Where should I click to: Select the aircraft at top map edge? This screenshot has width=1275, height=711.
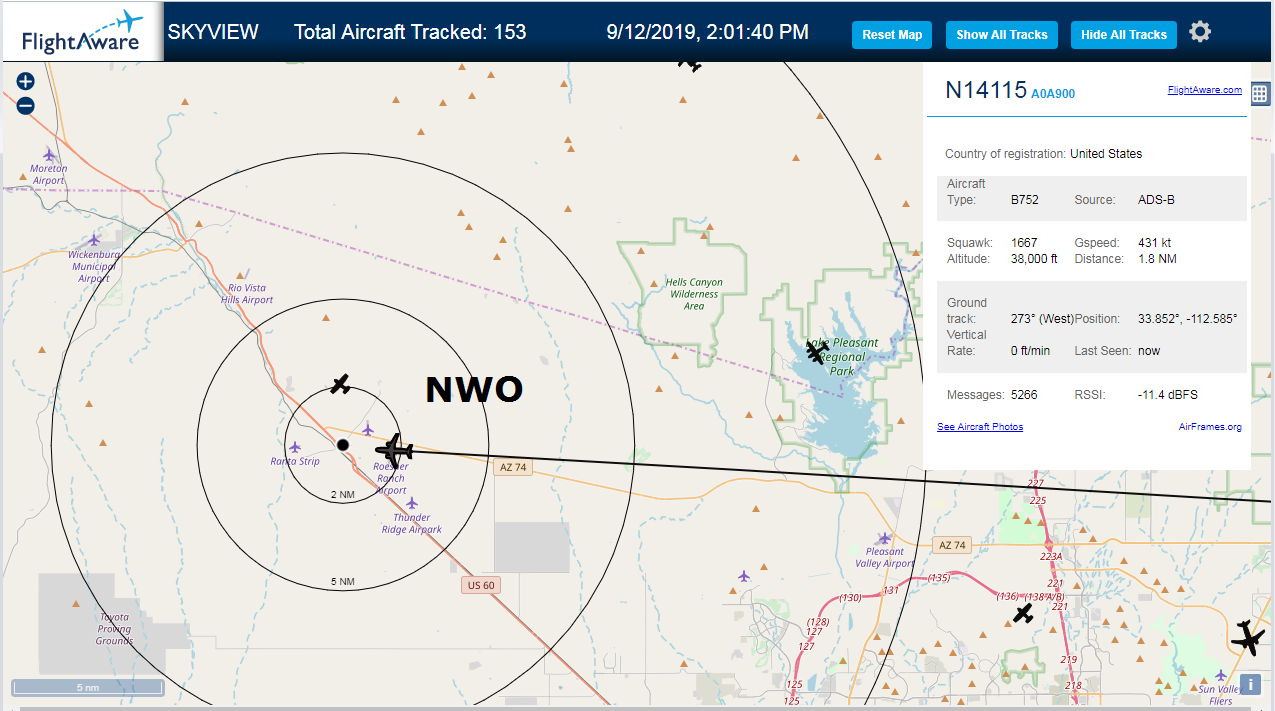(x=690, y=65)
